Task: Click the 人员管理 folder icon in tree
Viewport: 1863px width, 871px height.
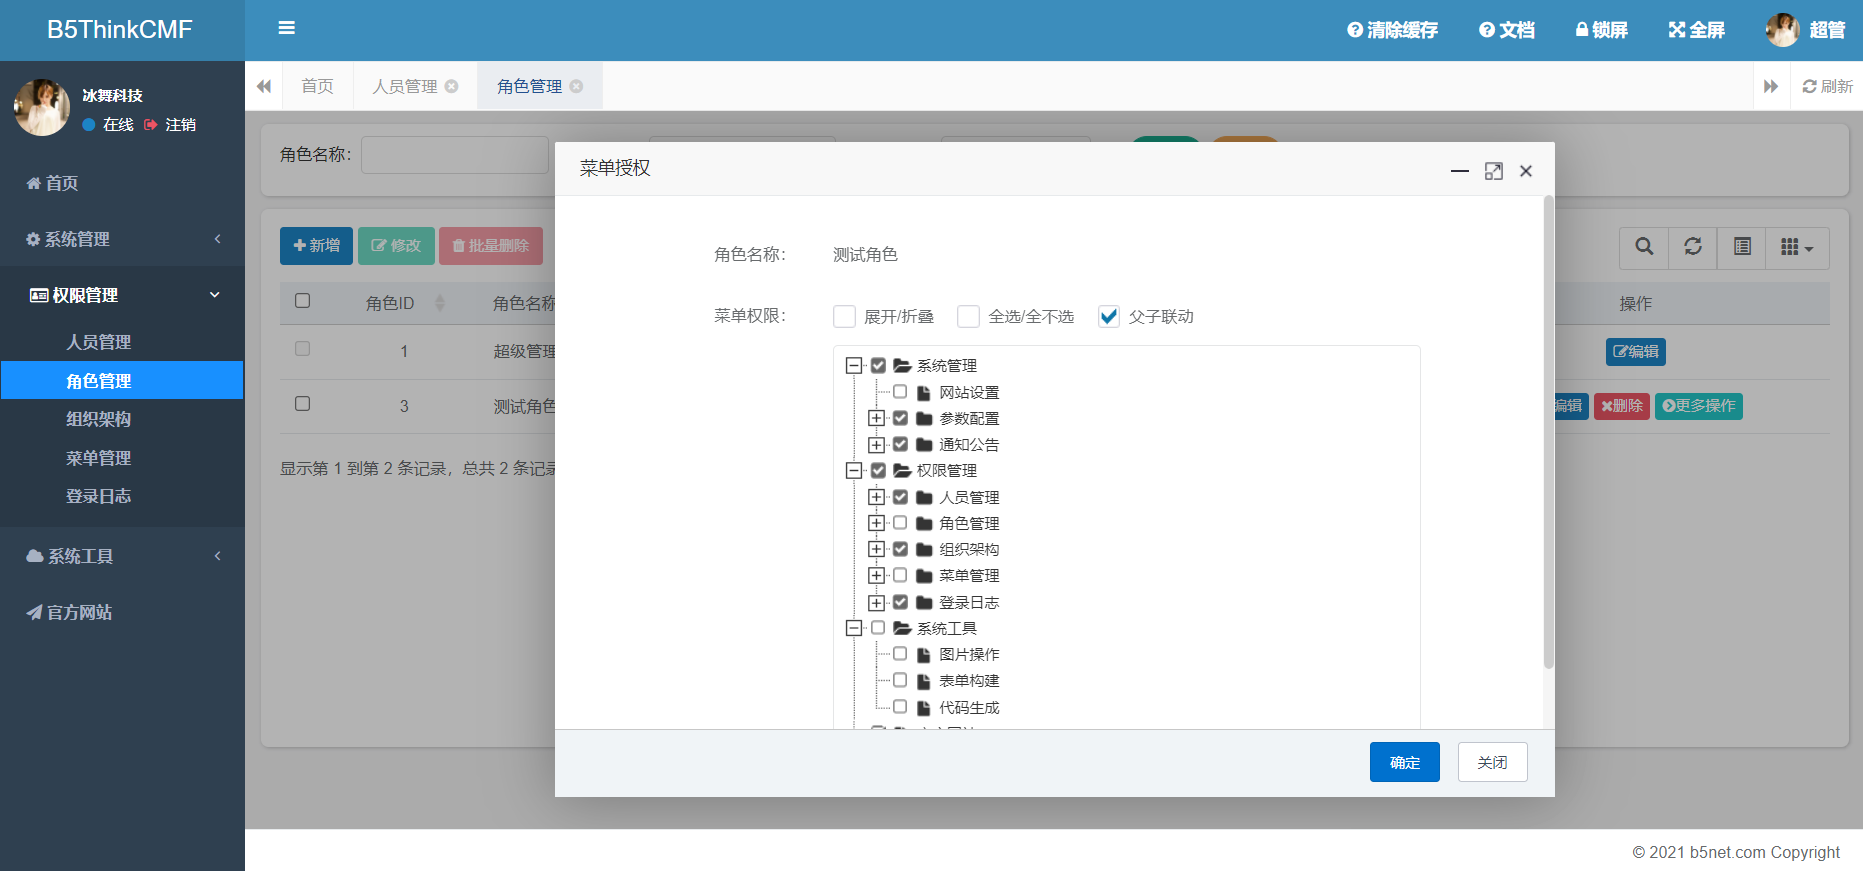Action: (924, 498)
